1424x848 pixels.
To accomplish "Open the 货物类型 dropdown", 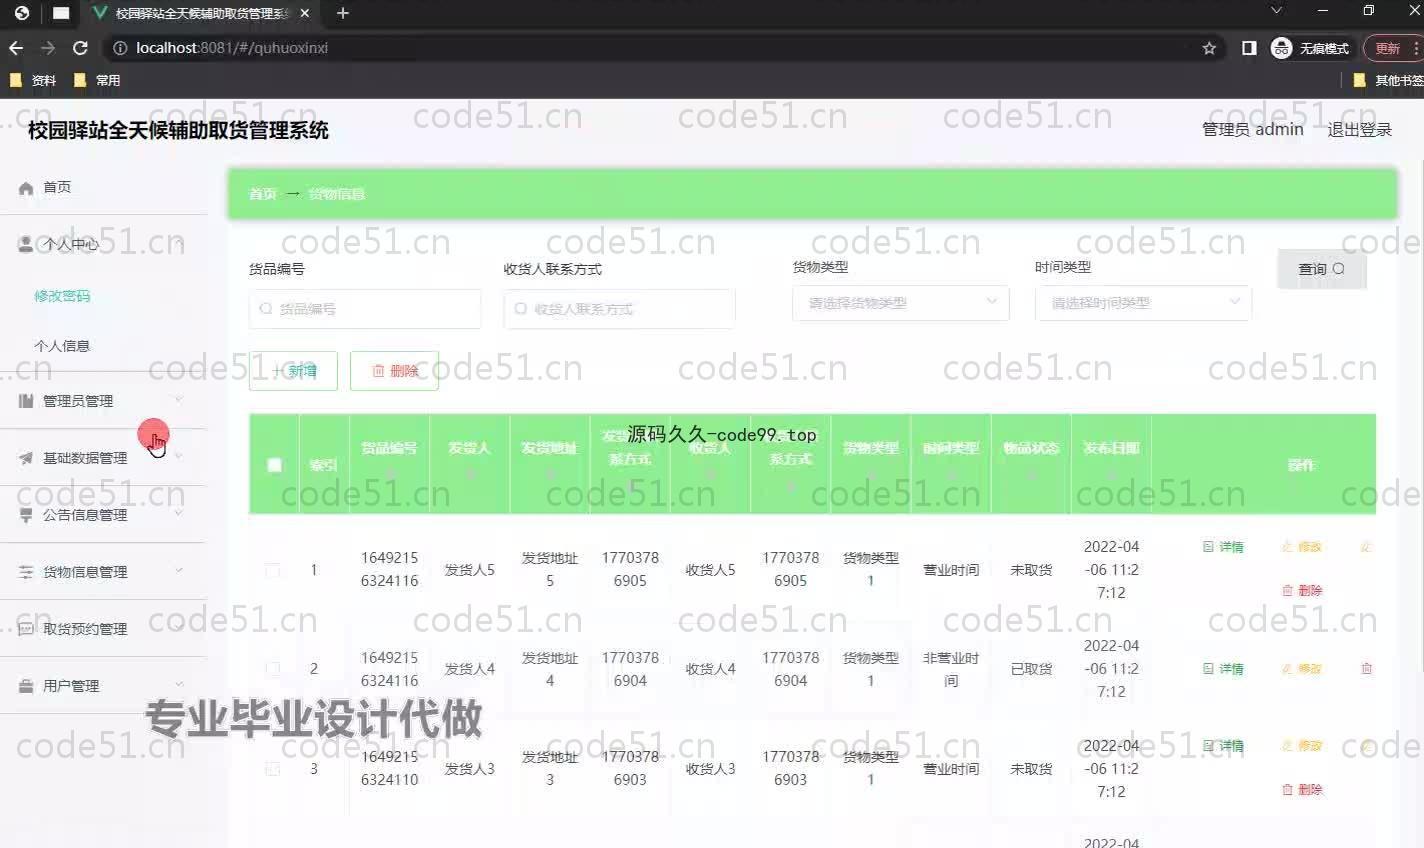I will (901, 303).
